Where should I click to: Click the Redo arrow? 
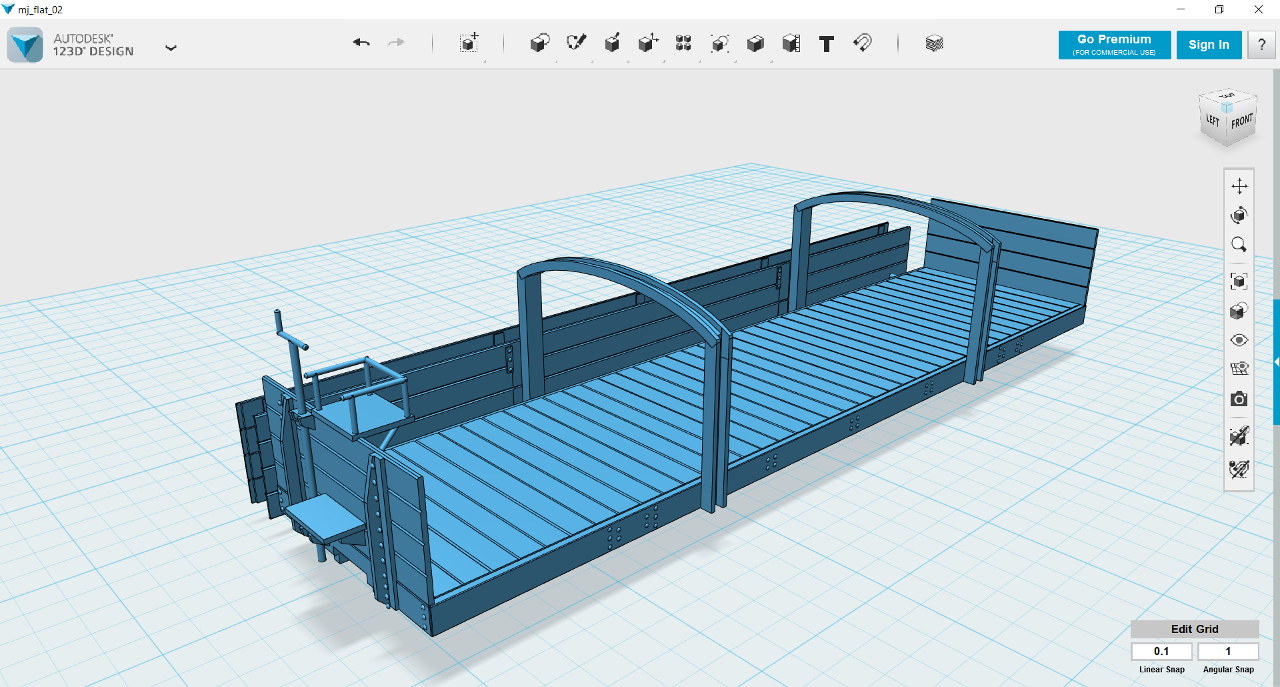(396, 43)
